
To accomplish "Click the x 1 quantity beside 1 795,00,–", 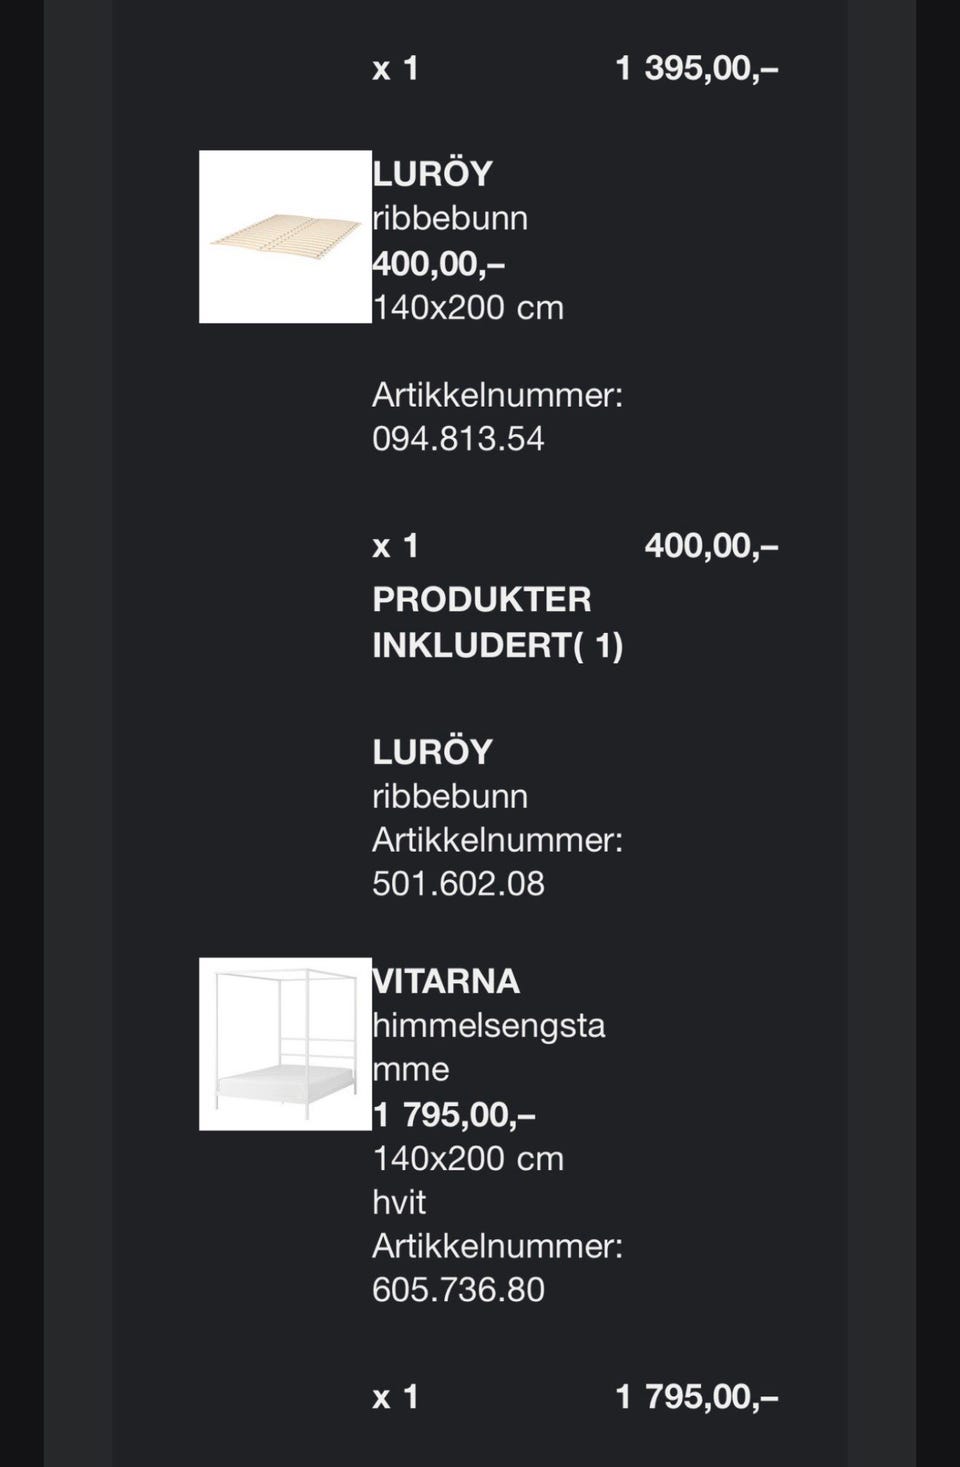I will click(395, 1397).
